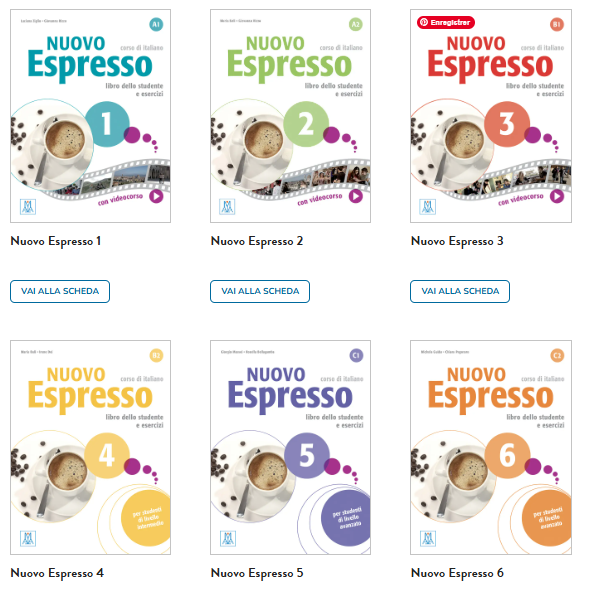Click the publisher logo on Nuovo Espresso 4 cover

click(28, 538)
